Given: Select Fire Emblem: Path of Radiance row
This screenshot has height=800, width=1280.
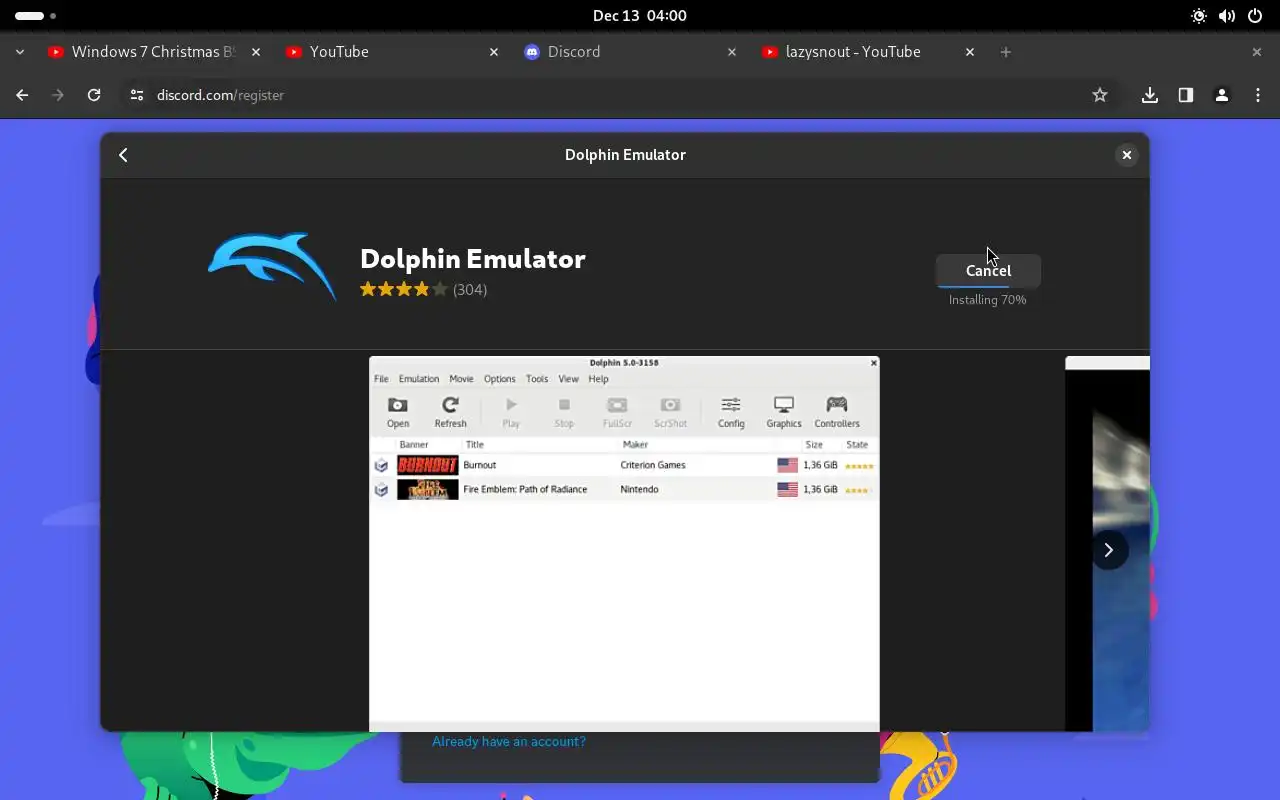Looking at the screenshot, I should click(624, 489).
